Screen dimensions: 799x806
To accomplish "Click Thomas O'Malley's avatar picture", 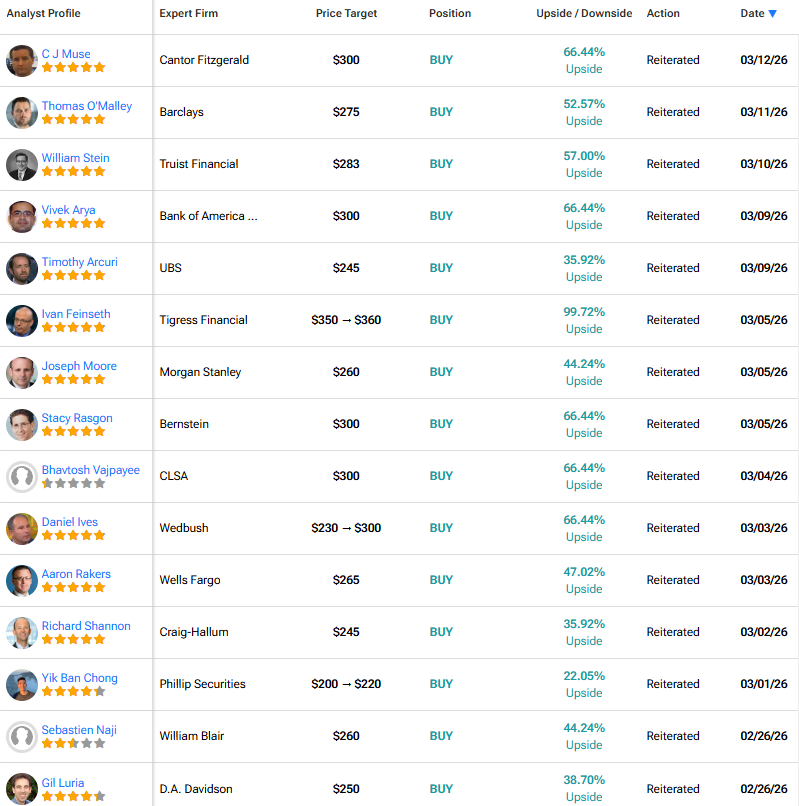I will pos(22,112).
